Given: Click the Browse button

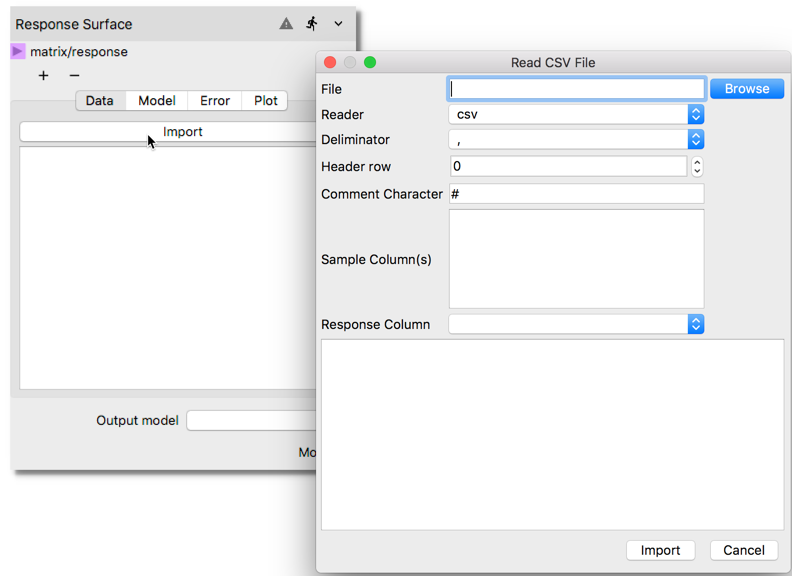Looking at the screenshot, I should point(747,89).
